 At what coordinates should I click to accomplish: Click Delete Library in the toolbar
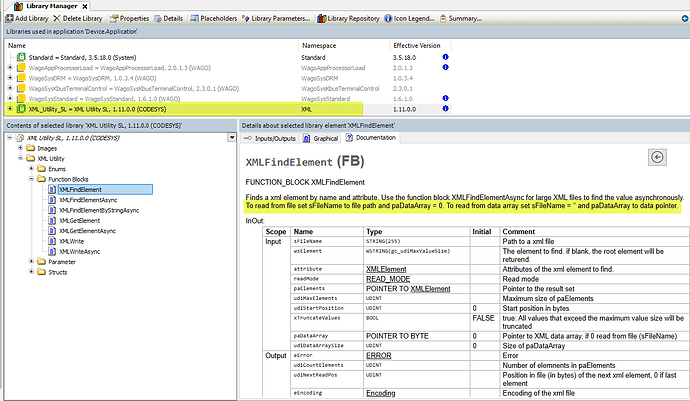(x=78, y=18)
